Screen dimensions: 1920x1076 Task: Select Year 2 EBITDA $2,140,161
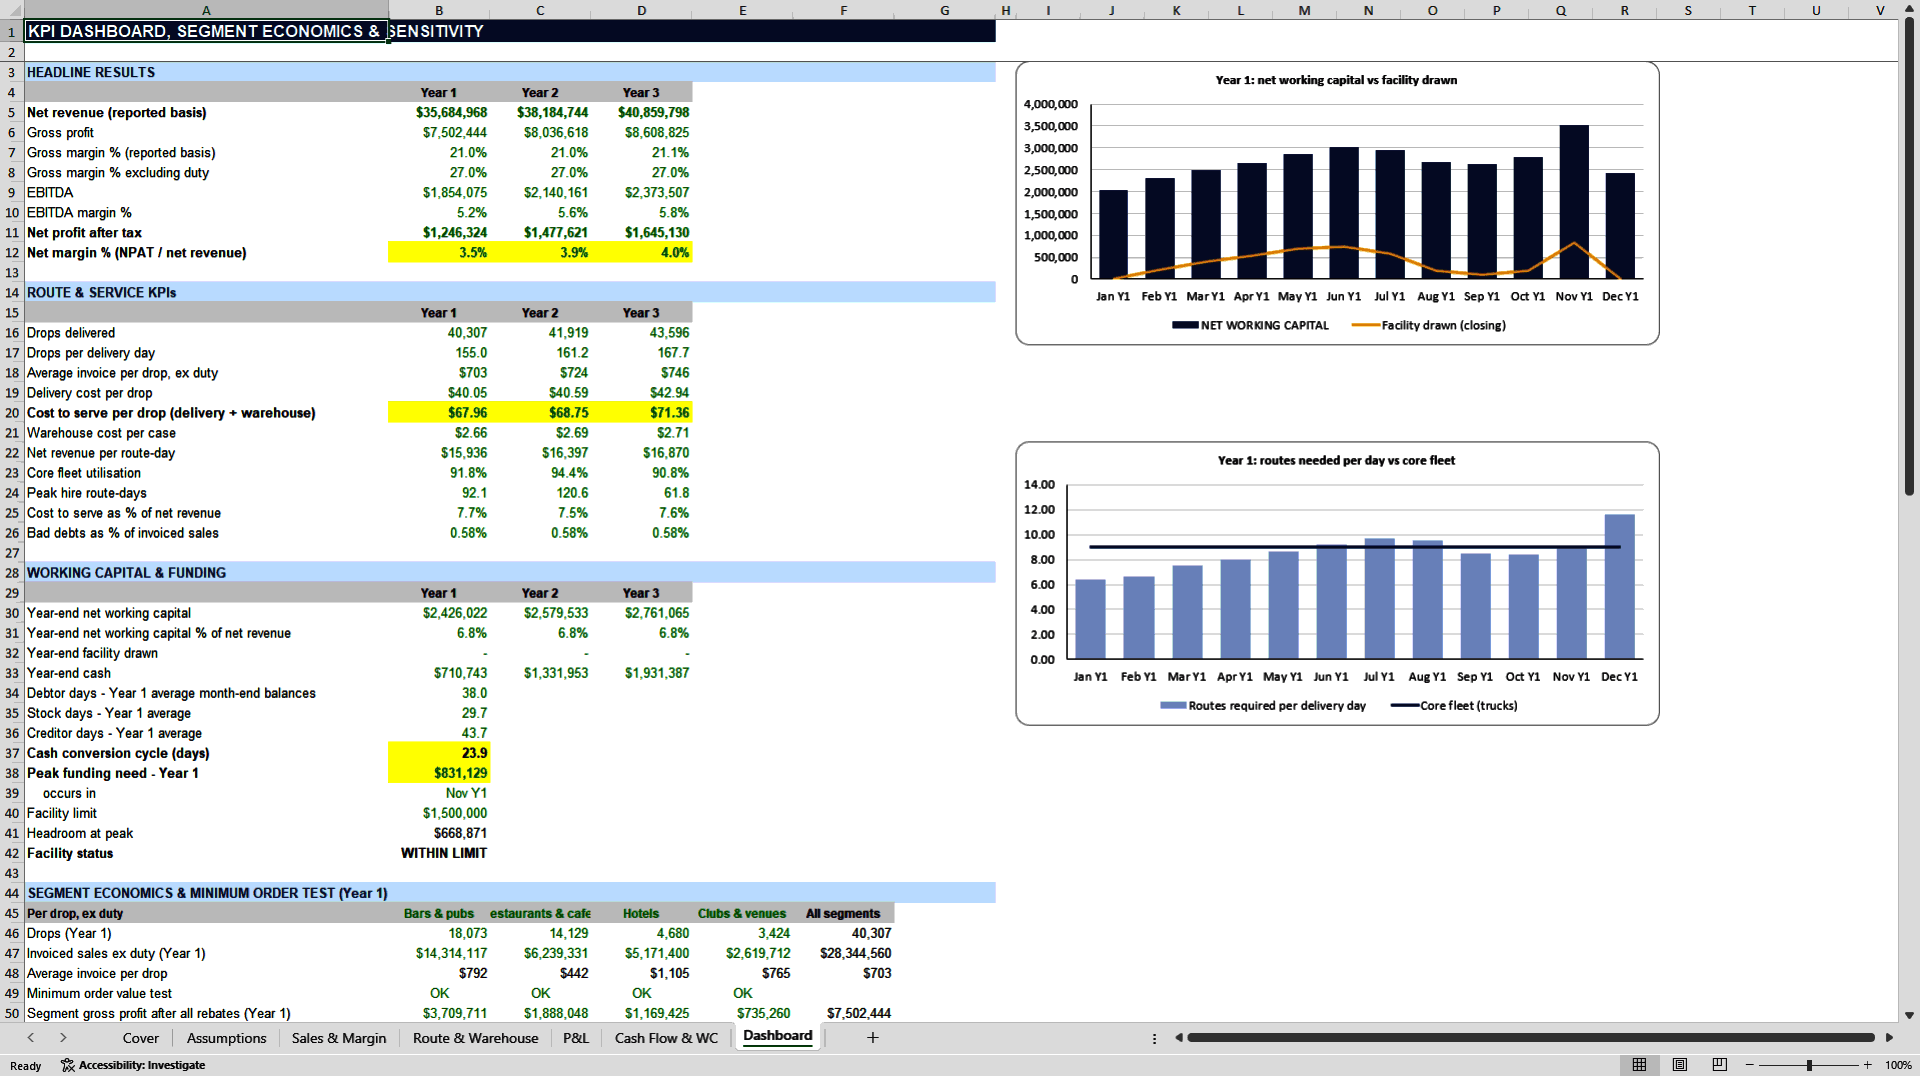[x=540, y=192]
